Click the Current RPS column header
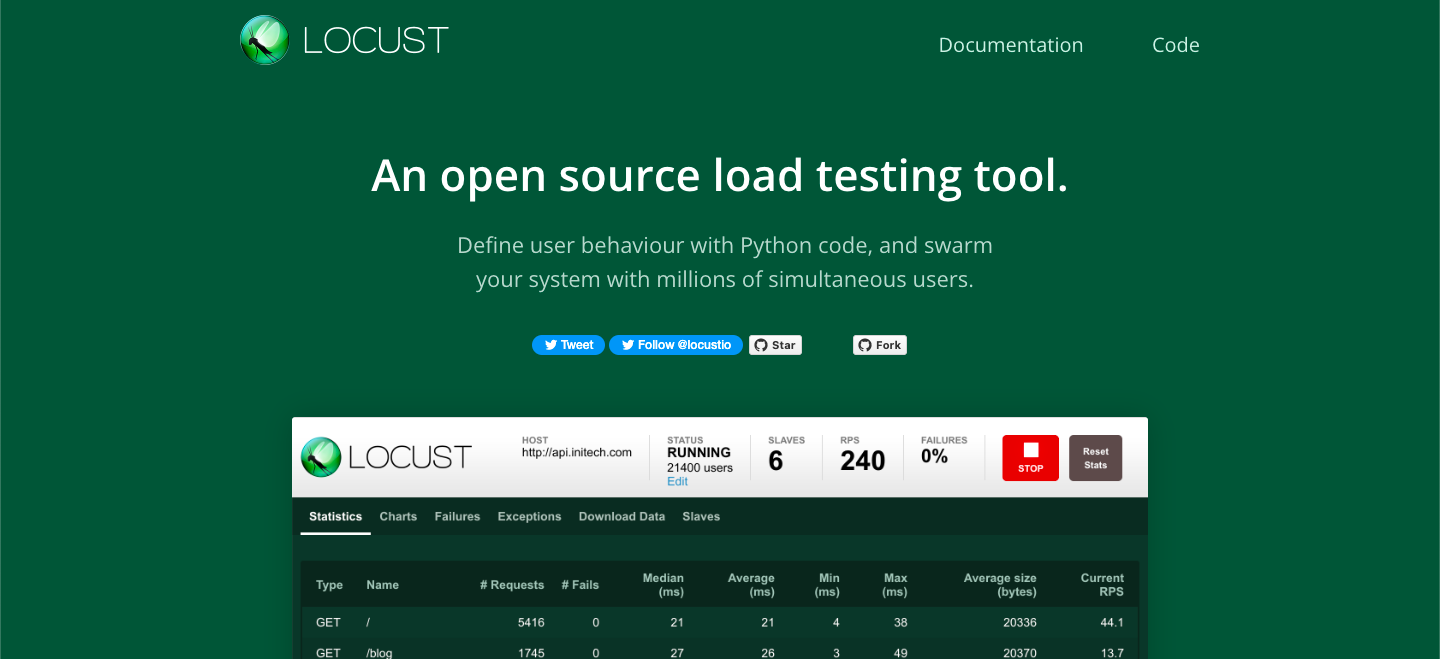 [x=1102, y=585]
